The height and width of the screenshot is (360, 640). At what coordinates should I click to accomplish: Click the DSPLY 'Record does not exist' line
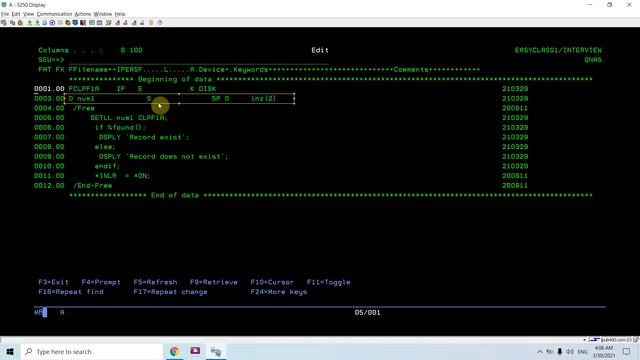click(x=164, y=156)
